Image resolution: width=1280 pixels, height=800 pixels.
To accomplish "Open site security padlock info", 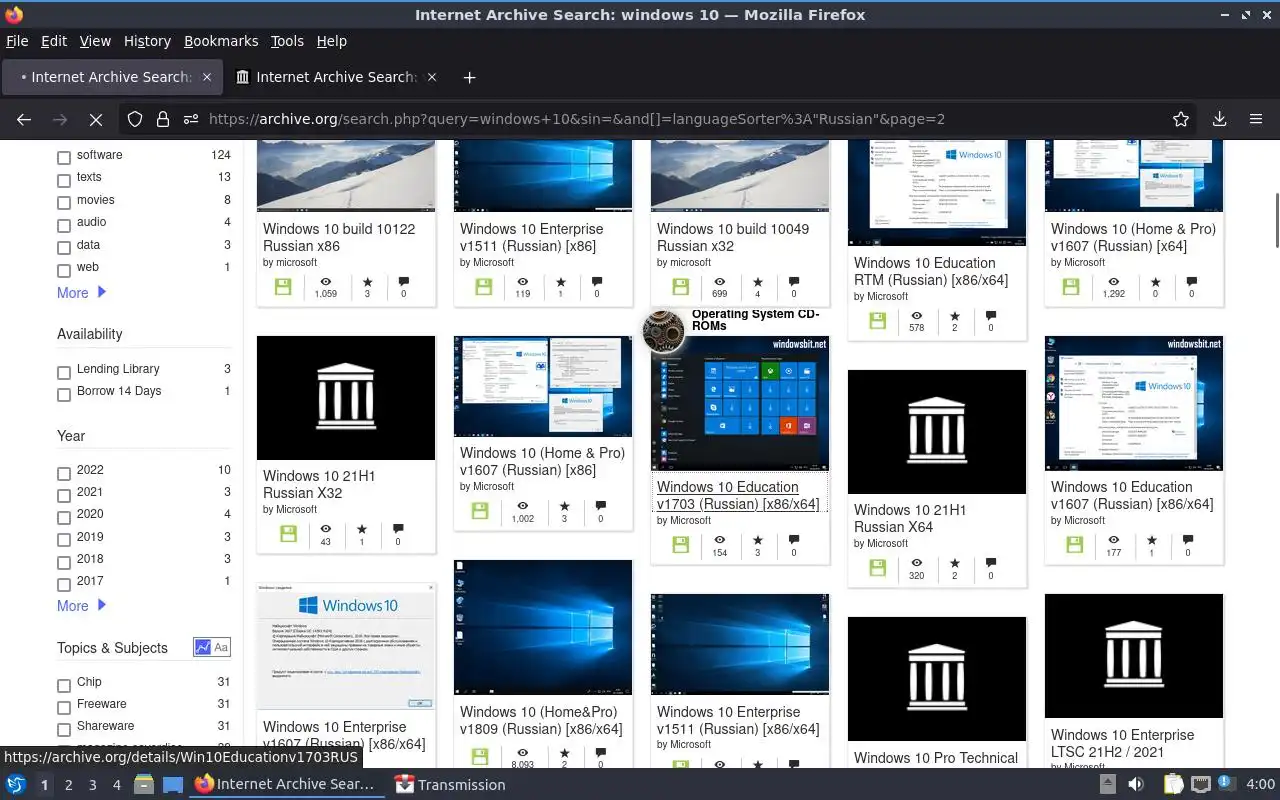I will coord(163,119).
